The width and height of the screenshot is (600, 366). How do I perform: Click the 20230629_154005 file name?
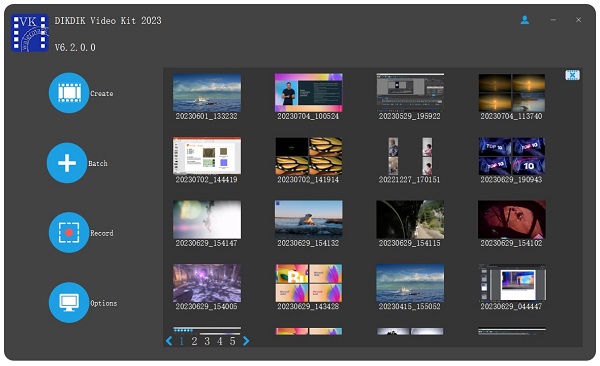(207, 307)
